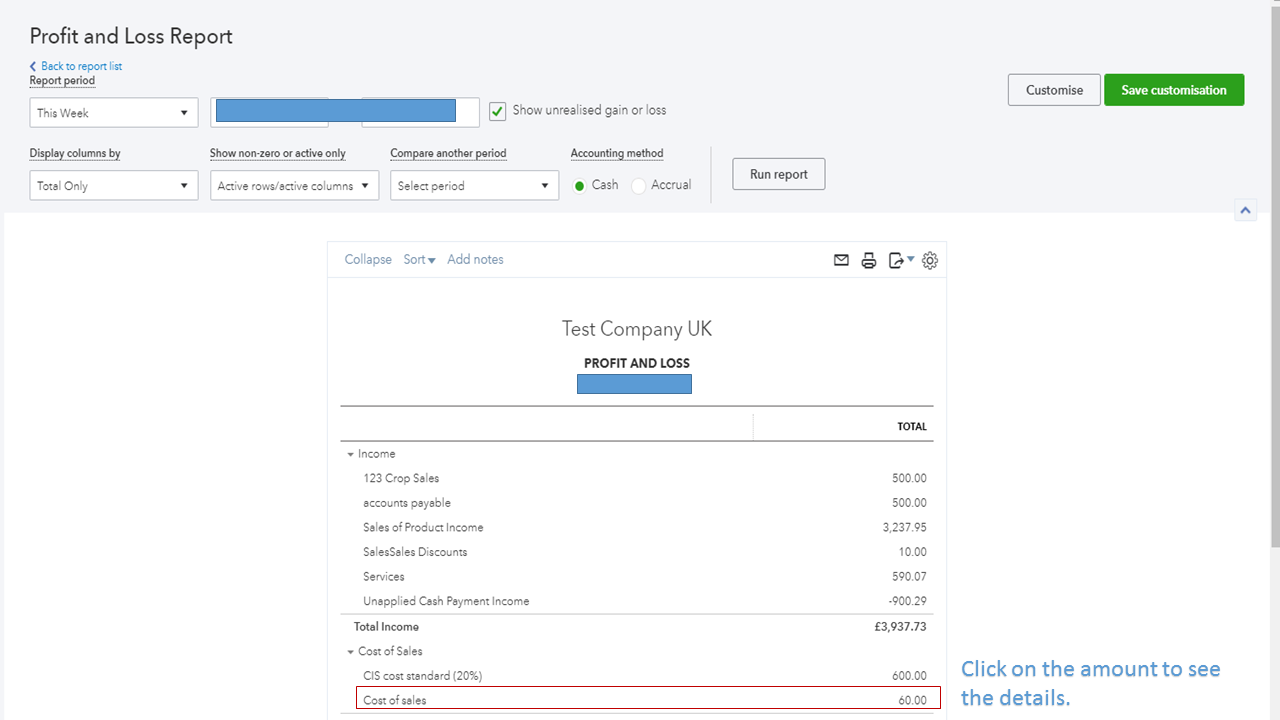Open the Sort dropdown
Image resolution: width=1280 pixels, height=720 pixels.
tap(419, 259)
